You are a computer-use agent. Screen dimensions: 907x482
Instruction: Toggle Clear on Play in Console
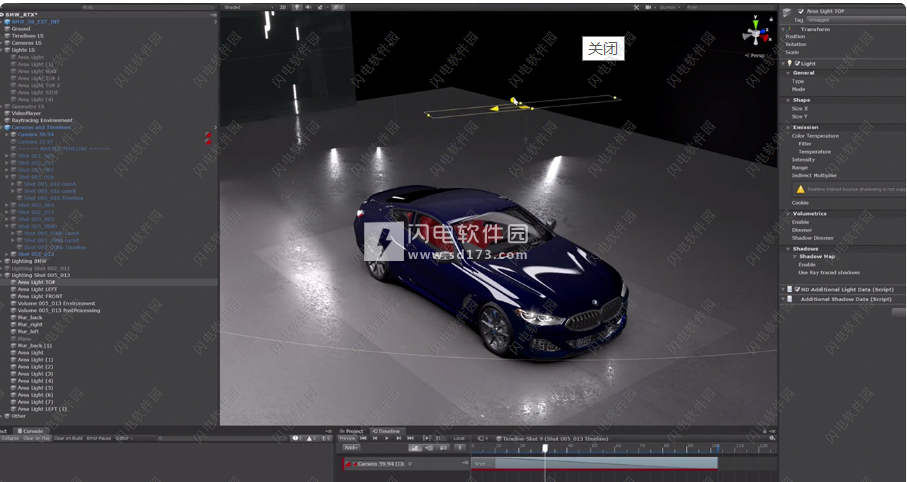coord(35,439)
